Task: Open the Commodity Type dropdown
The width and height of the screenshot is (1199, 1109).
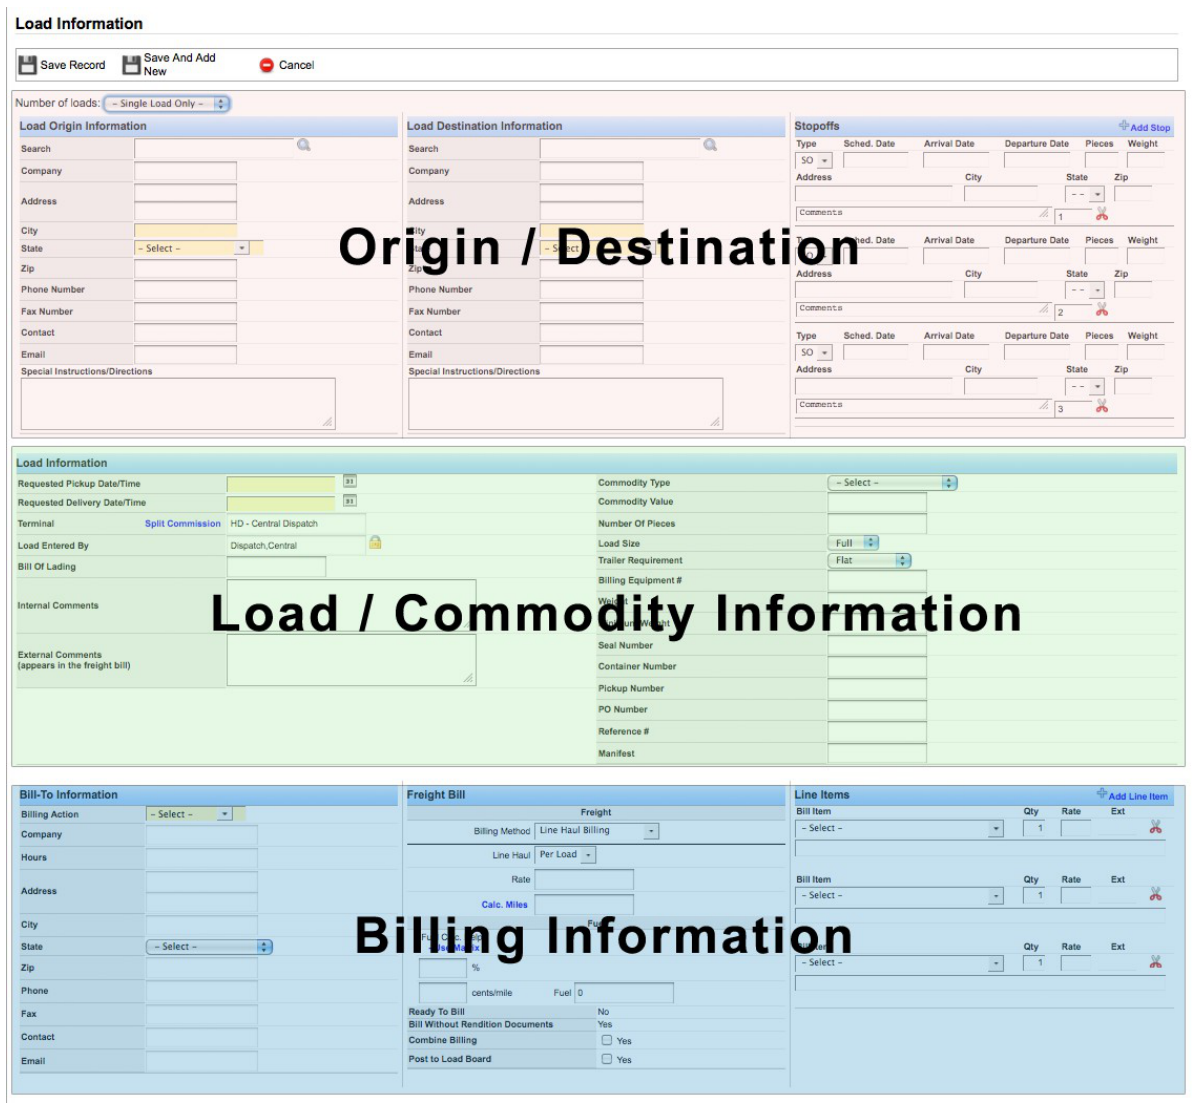Action: 892,483
